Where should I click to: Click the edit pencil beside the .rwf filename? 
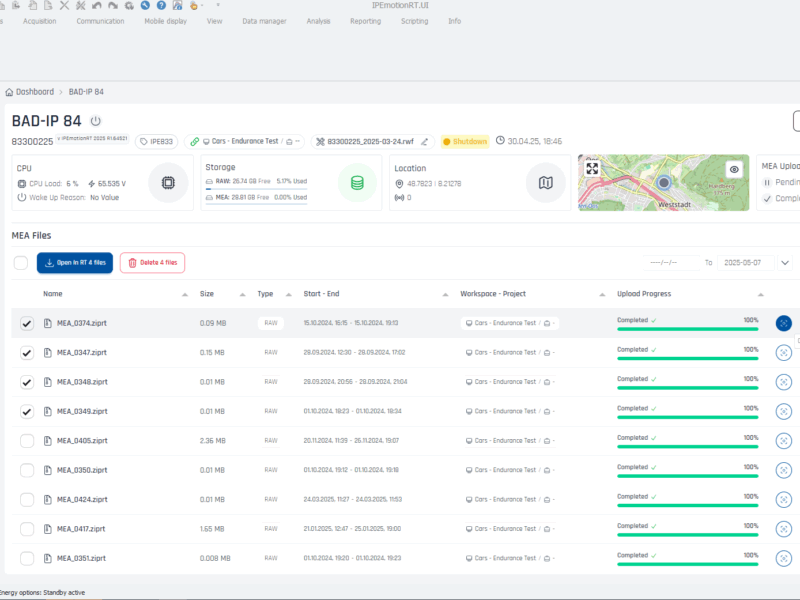[425, 142]
